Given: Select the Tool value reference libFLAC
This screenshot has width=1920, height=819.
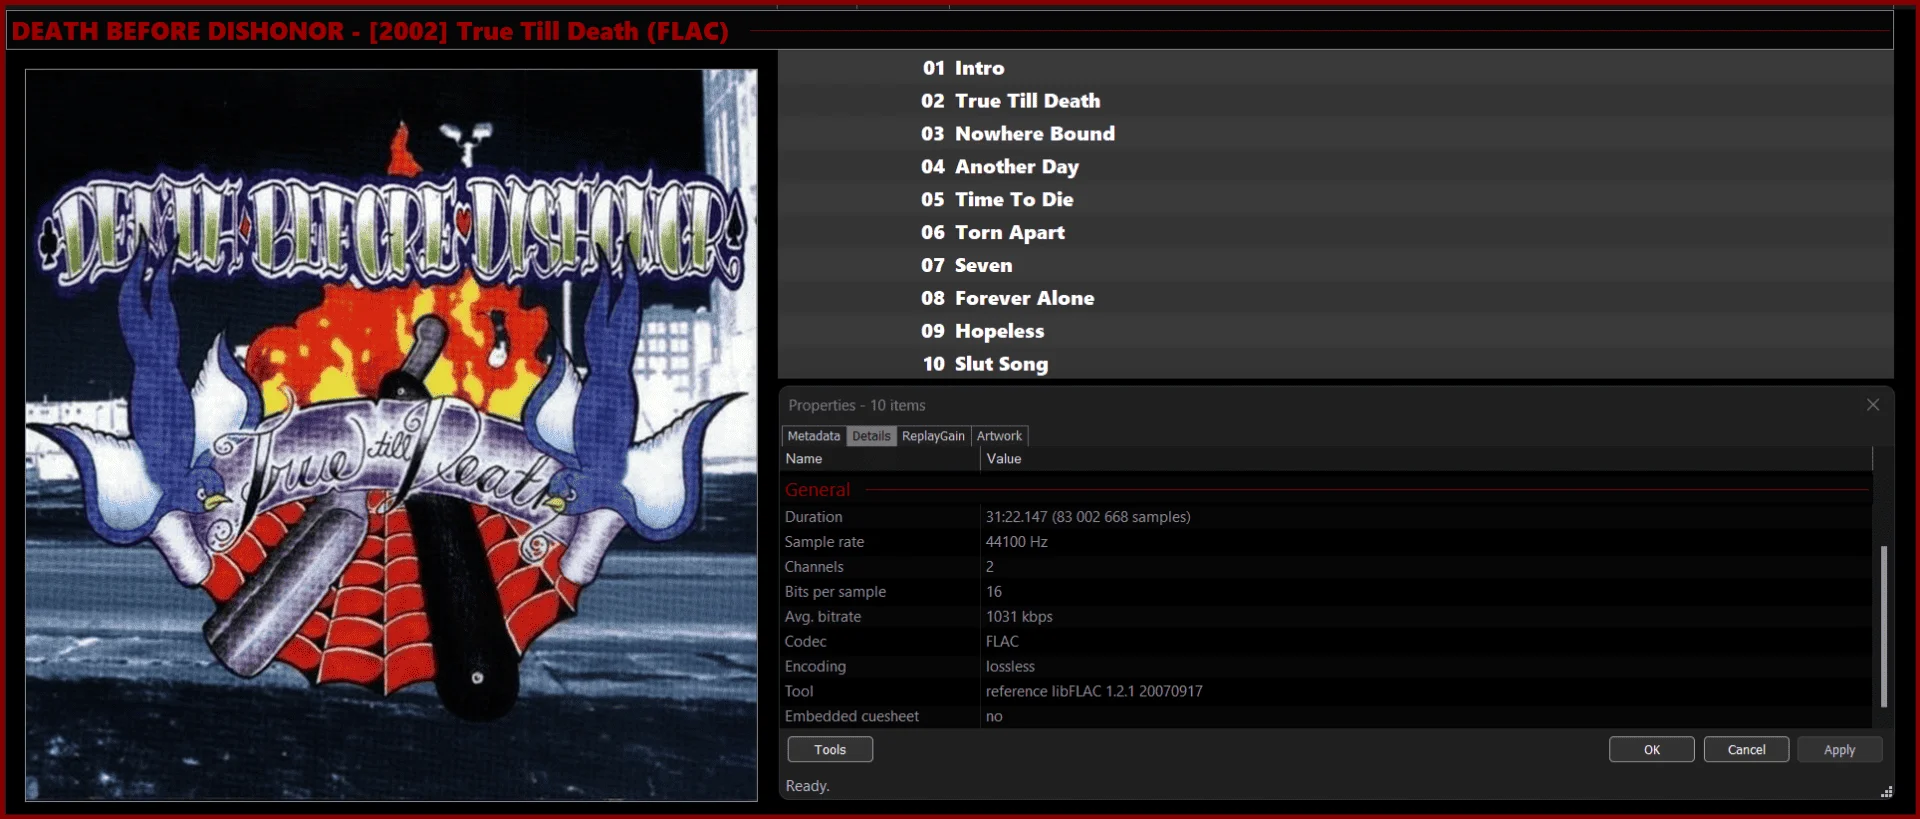Looking at the screenshot, I should click(x=1094, y=692).
